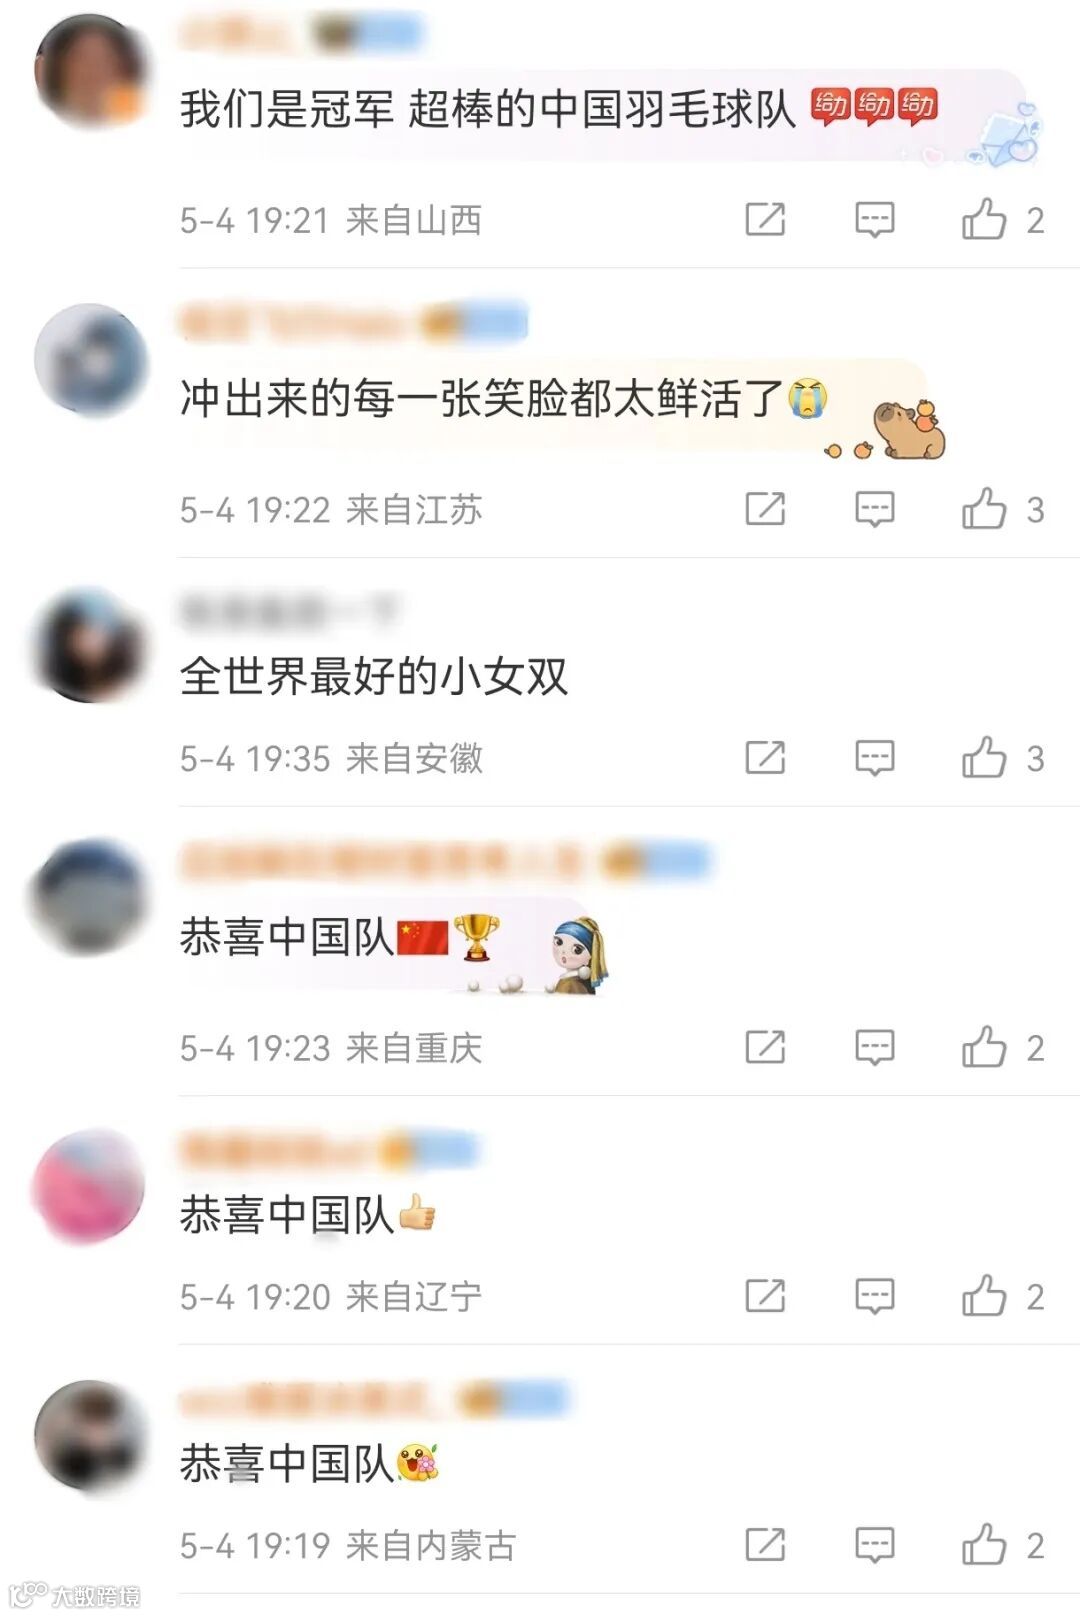1080x1616 pixels.
Task: Reply to the comment from 重庆
Action: (x=875, y=1047)
